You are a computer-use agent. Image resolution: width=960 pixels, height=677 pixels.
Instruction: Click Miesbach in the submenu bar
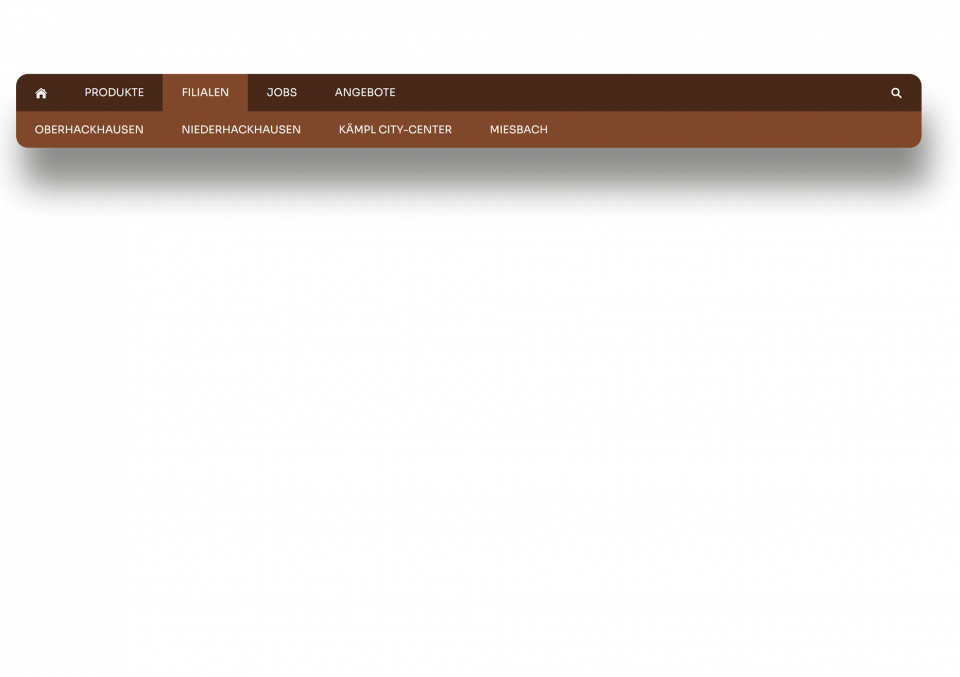coord(518,130)
